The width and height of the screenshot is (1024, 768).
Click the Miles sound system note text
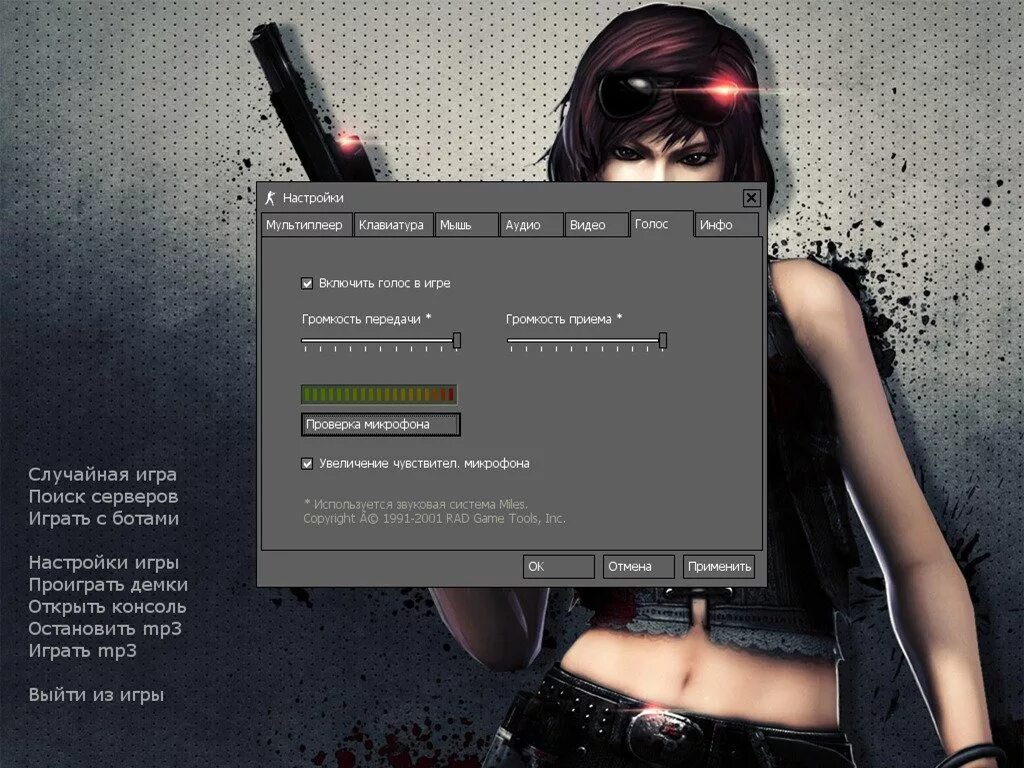point(415,504)
